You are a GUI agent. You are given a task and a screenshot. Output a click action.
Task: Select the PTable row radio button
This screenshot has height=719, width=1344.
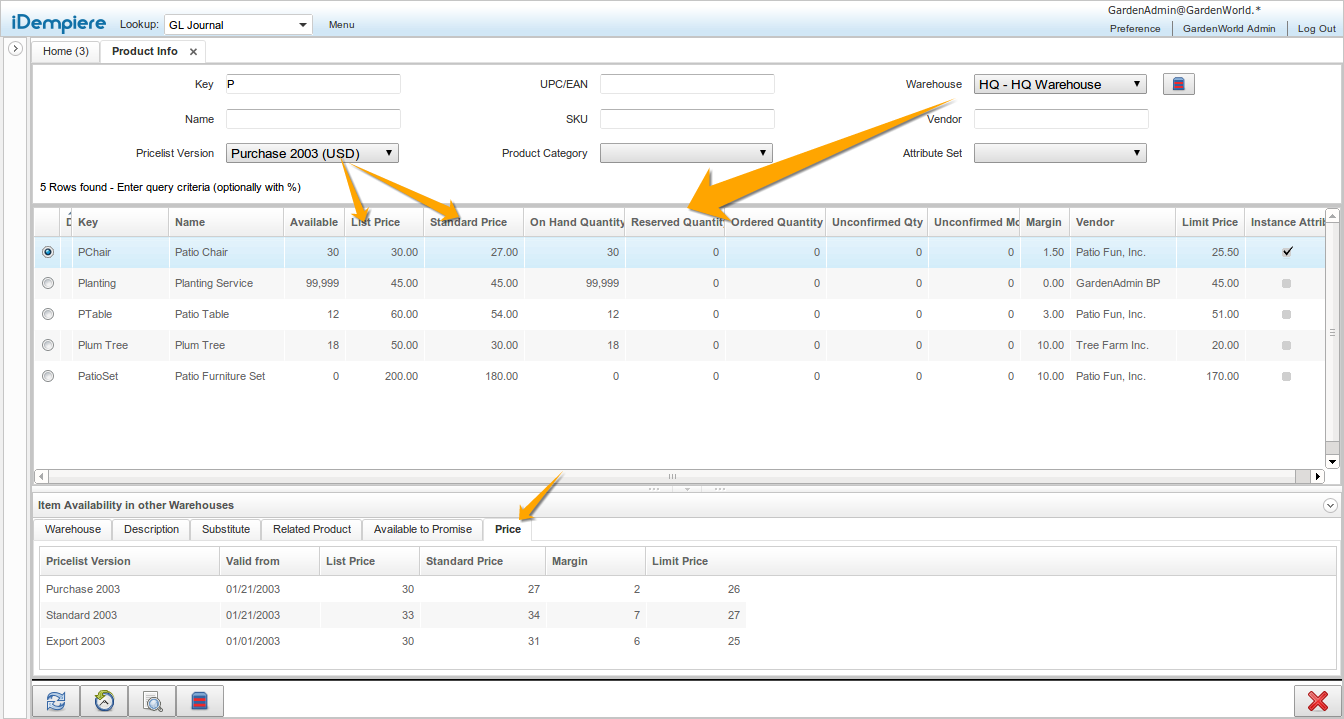tap(48, 314)
